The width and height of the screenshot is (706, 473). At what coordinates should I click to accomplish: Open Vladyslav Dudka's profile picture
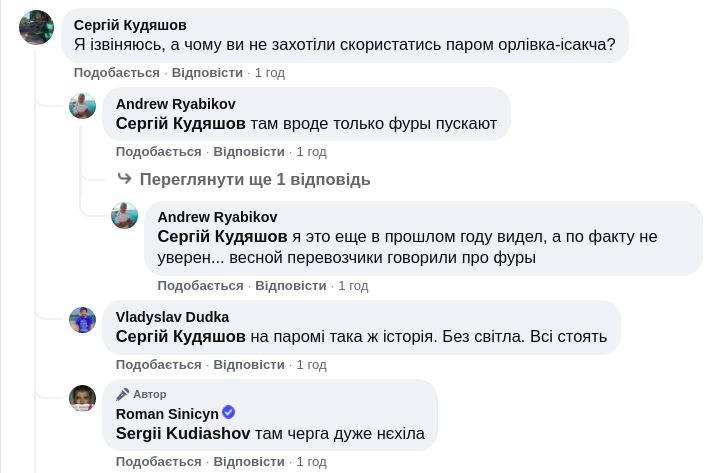pyautogui.click(x=82, y=320)
